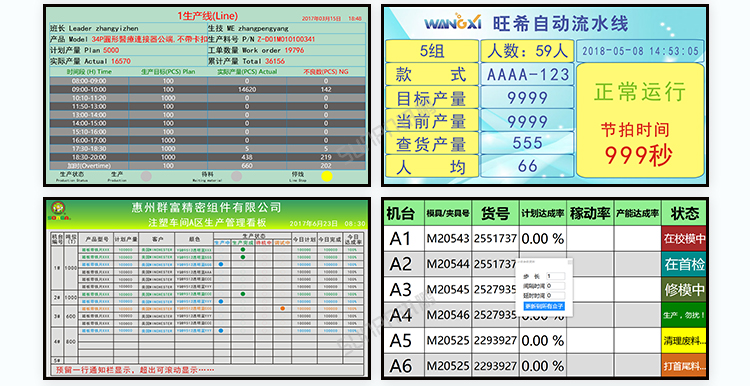Click the yellow 清理废料 status cell
Screen dimensions: 750x386
tap(684, 341)
